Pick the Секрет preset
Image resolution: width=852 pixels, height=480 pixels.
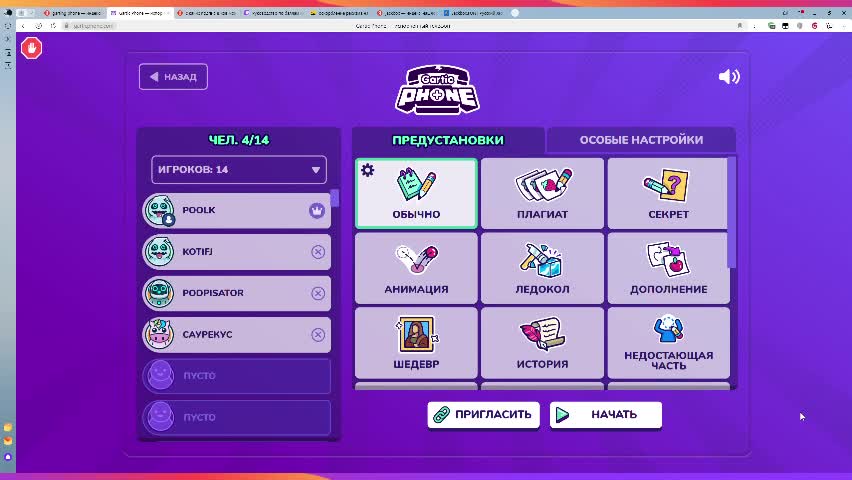click(x=668, y=194)
